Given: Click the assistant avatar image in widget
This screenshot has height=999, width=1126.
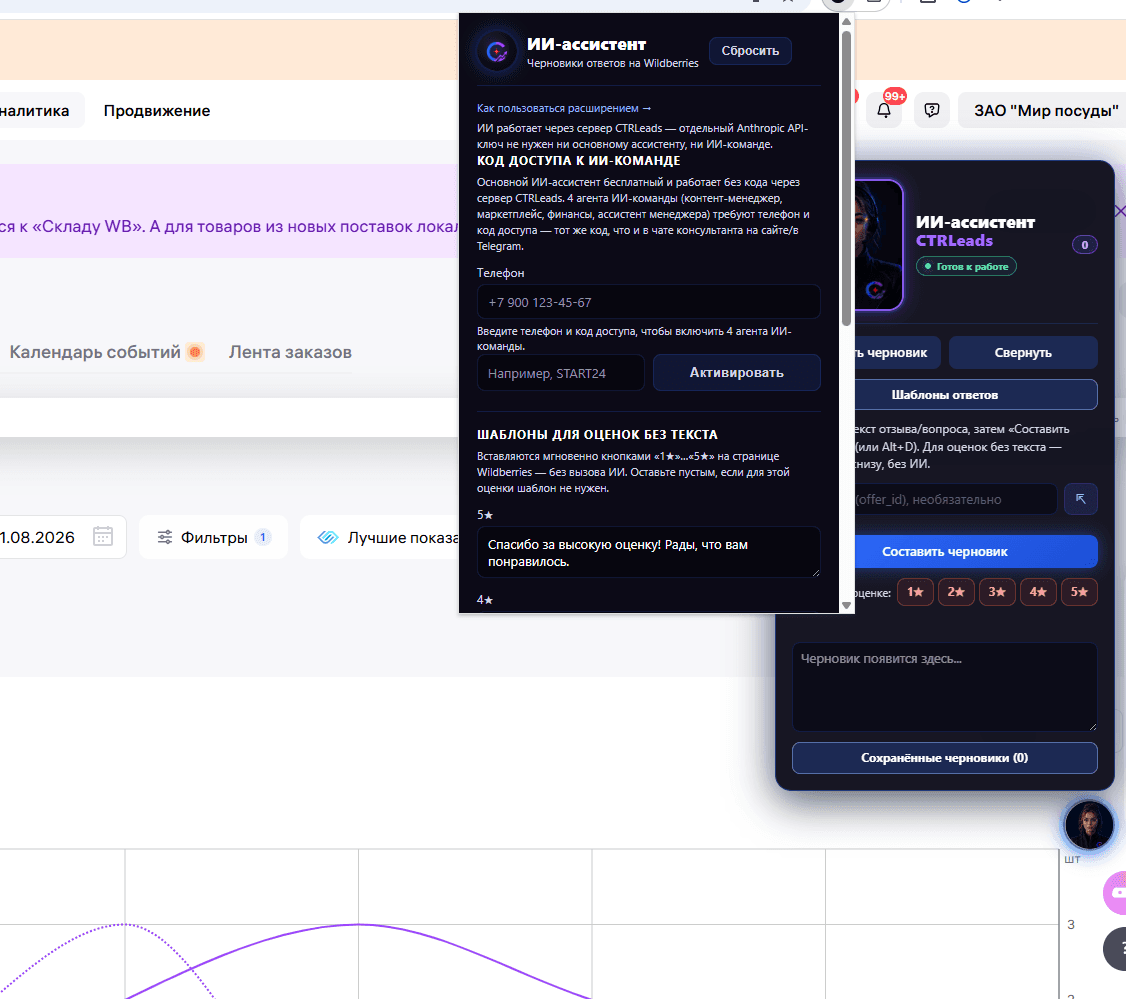Looking at the screenshot, I should tap(878, 245).
